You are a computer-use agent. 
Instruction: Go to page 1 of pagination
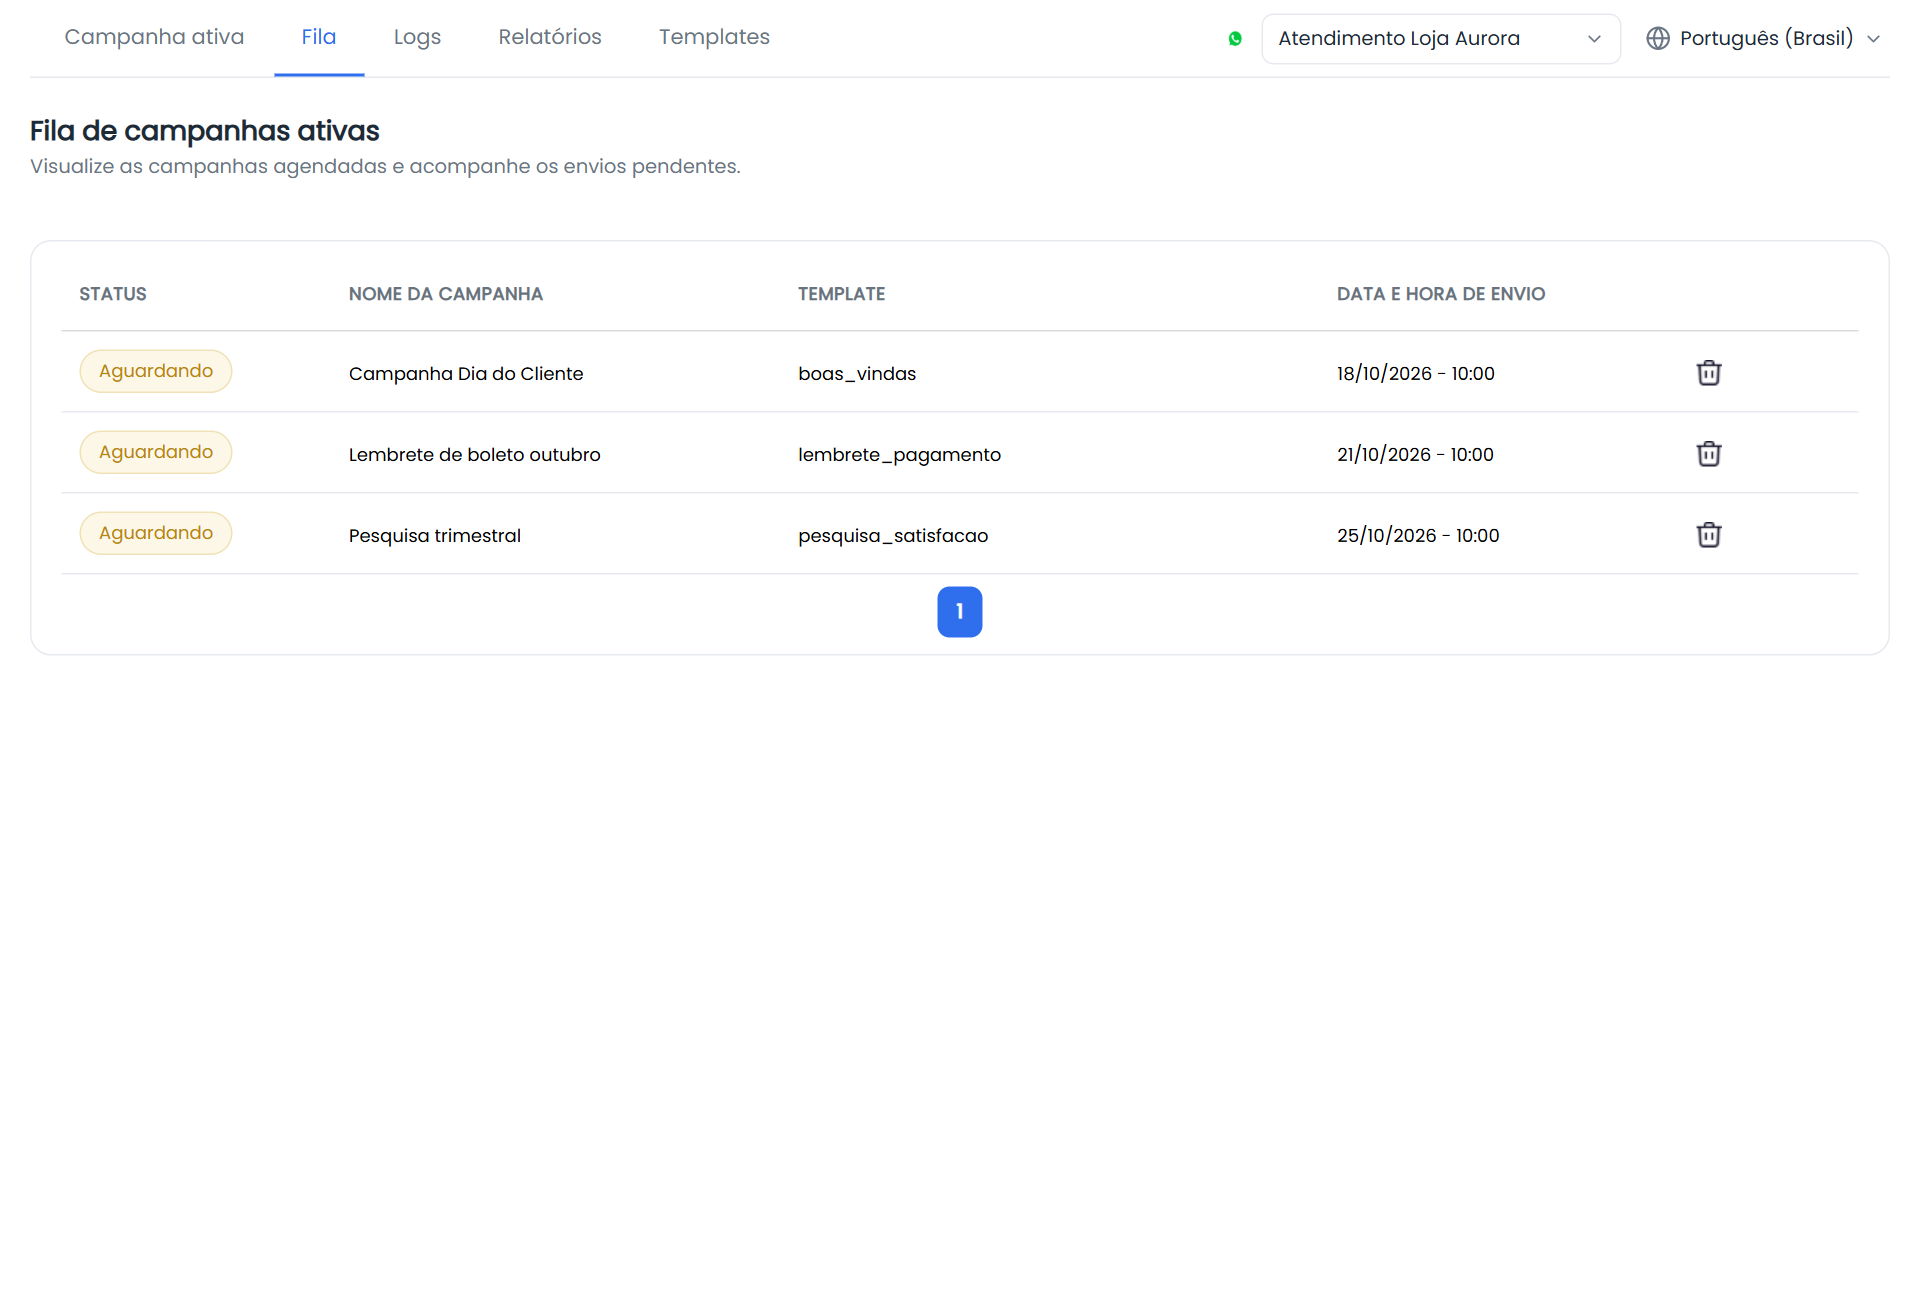pos(959,612)
